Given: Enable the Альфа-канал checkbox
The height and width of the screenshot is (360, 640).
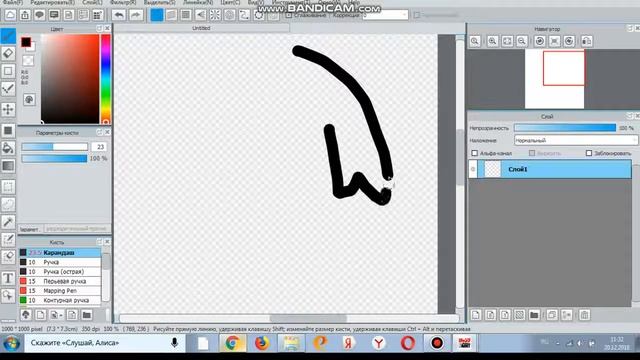Looking at the screenshot, I should tap(474, 153).
